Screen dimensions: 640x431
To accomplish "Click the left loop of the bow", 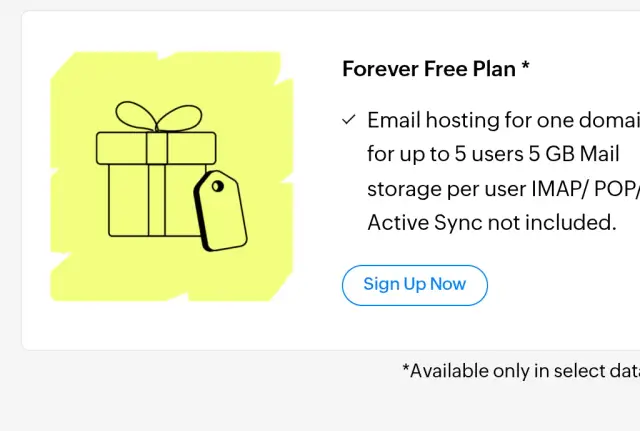I will click(136, 115).
